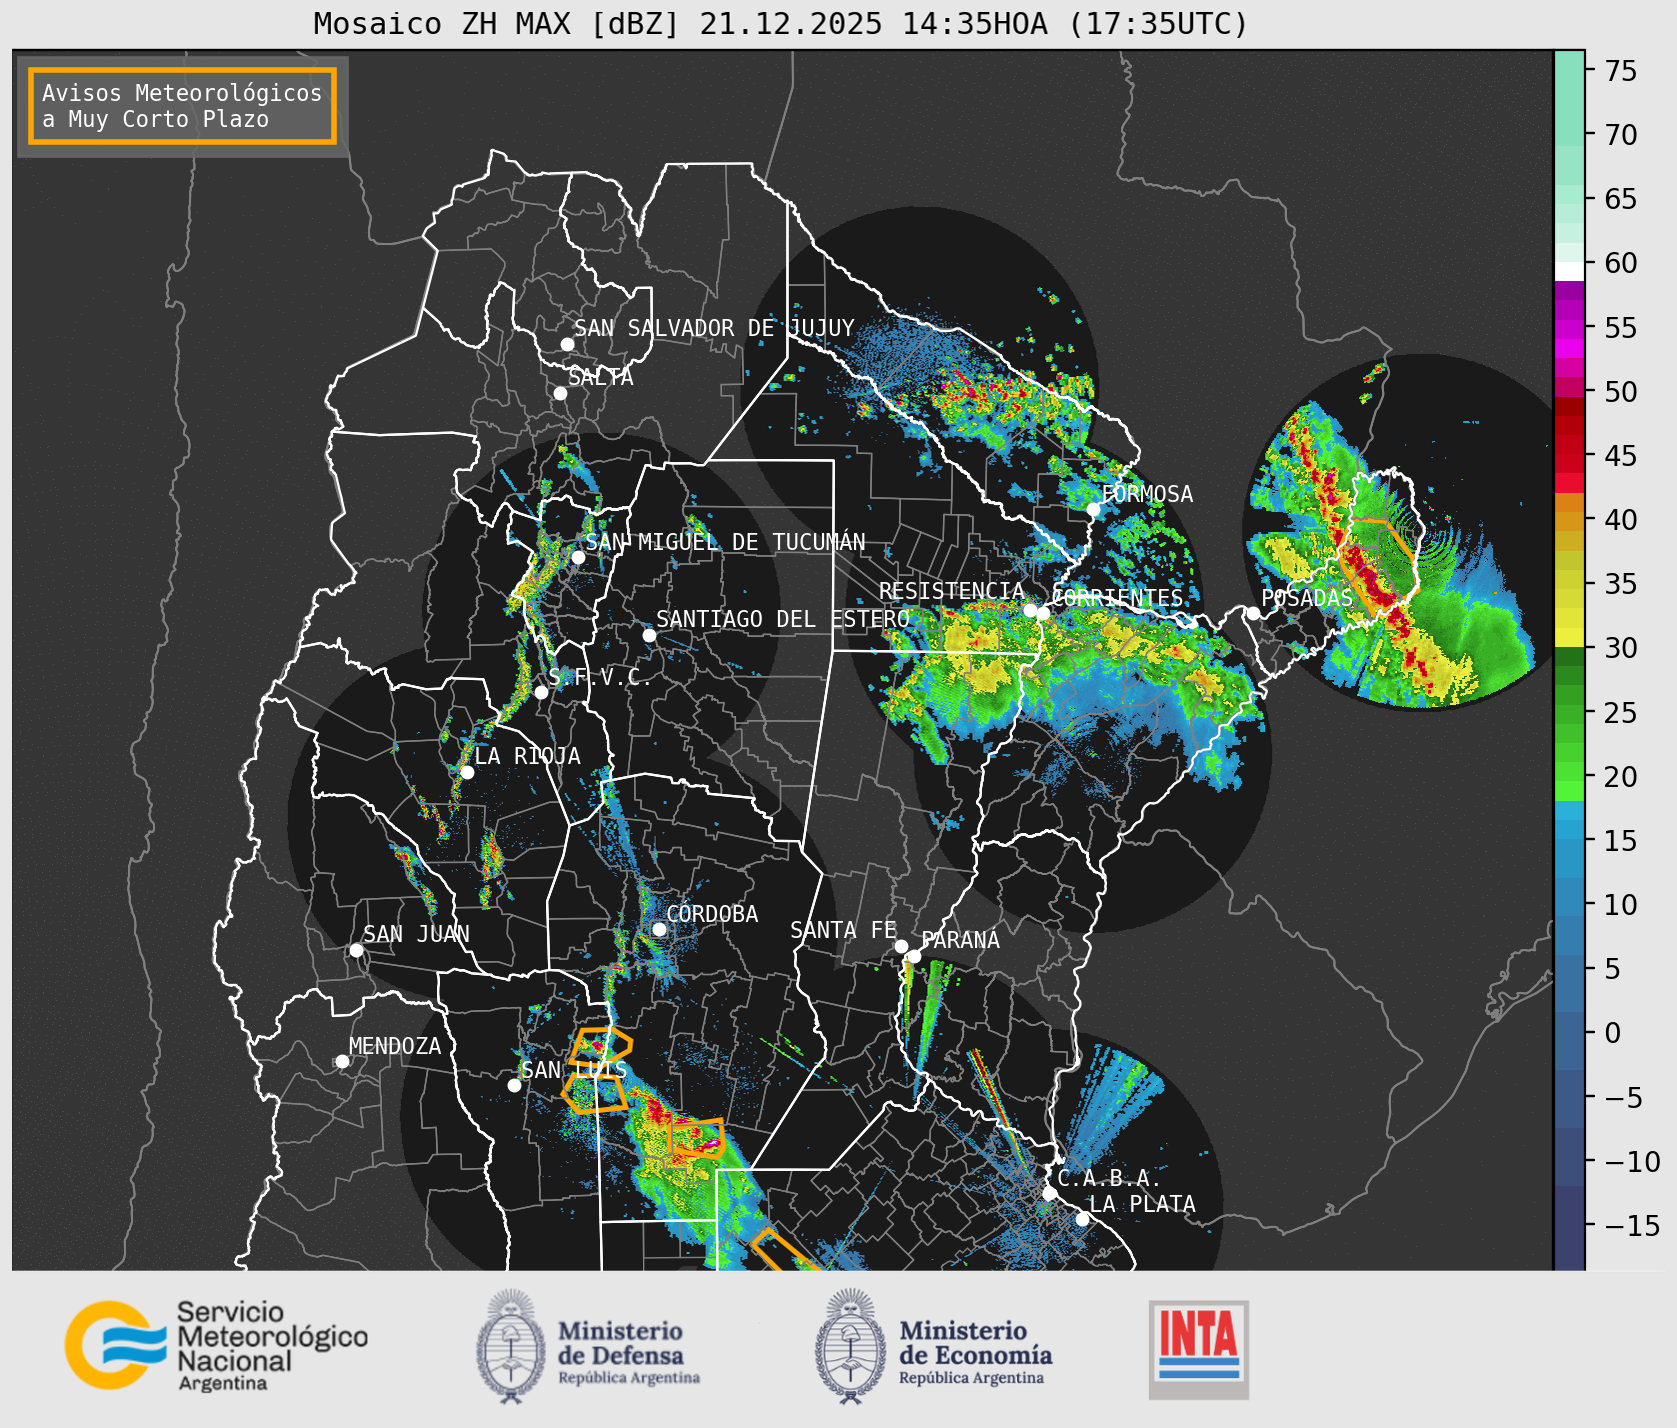Click the 60 dBZ white band on color scale
The height and width of the screenshot is (1428, 1677).
[1570, 271]
